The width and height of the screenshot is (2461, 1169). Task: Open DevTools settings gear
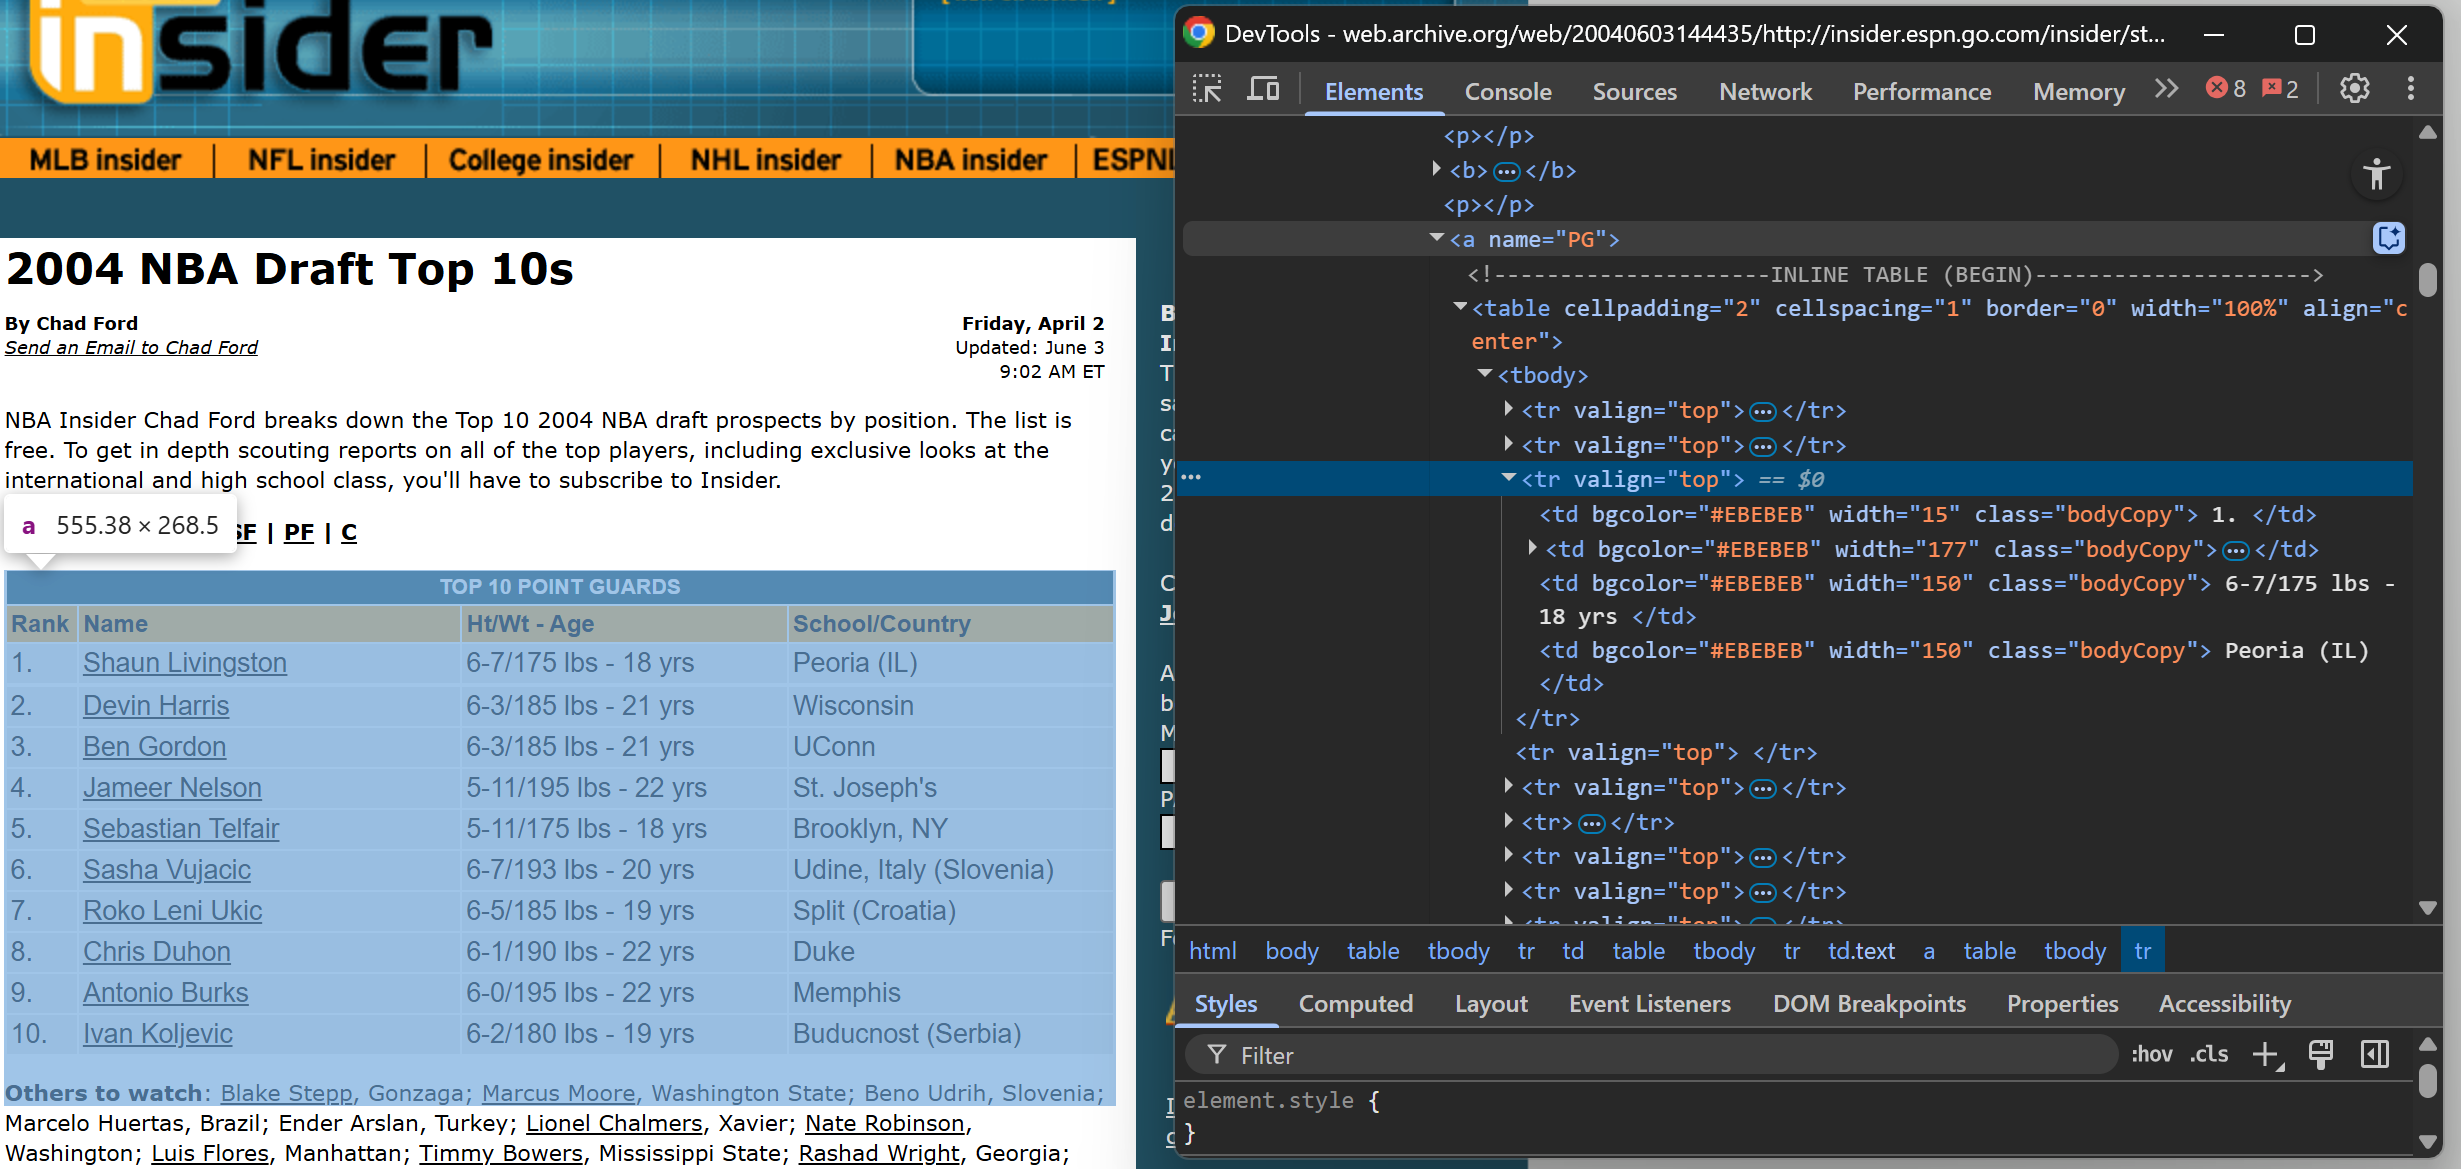click(x=2354, y=89)
